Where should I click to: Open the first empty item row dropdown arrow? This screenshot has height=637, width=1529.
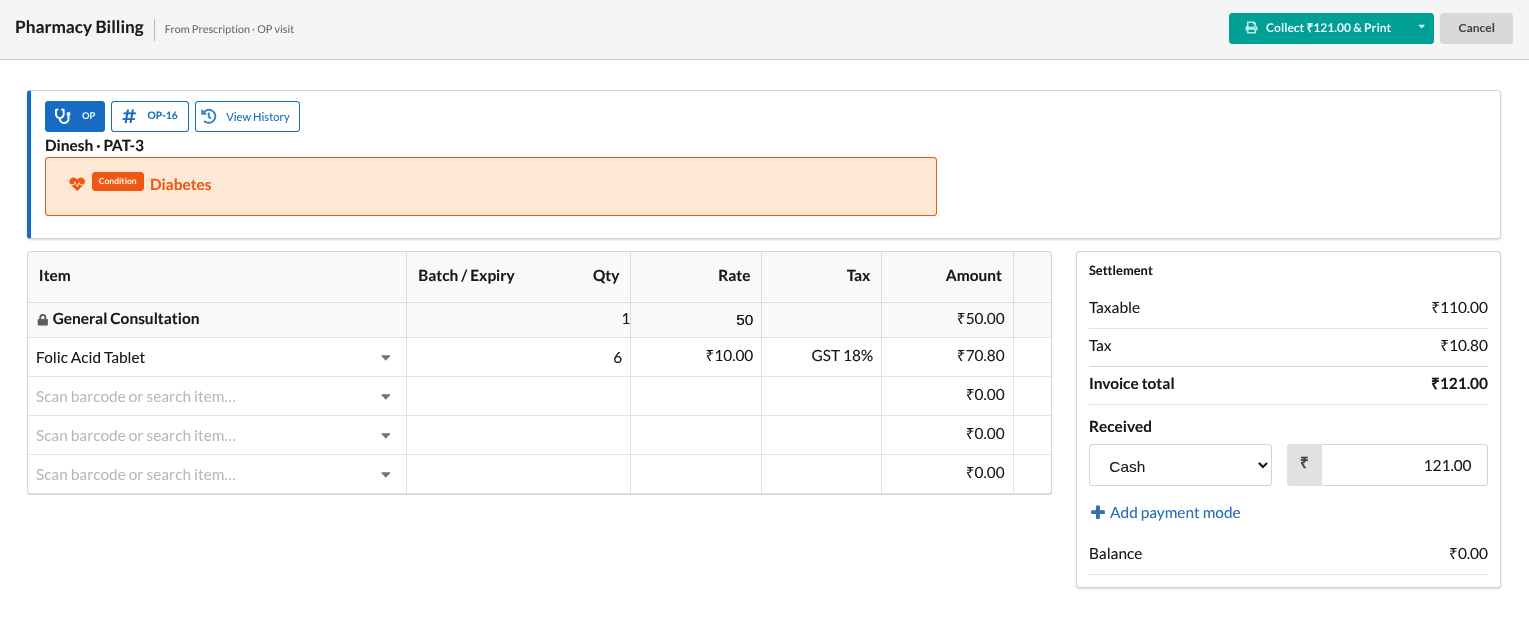click(x=386, y=397)
